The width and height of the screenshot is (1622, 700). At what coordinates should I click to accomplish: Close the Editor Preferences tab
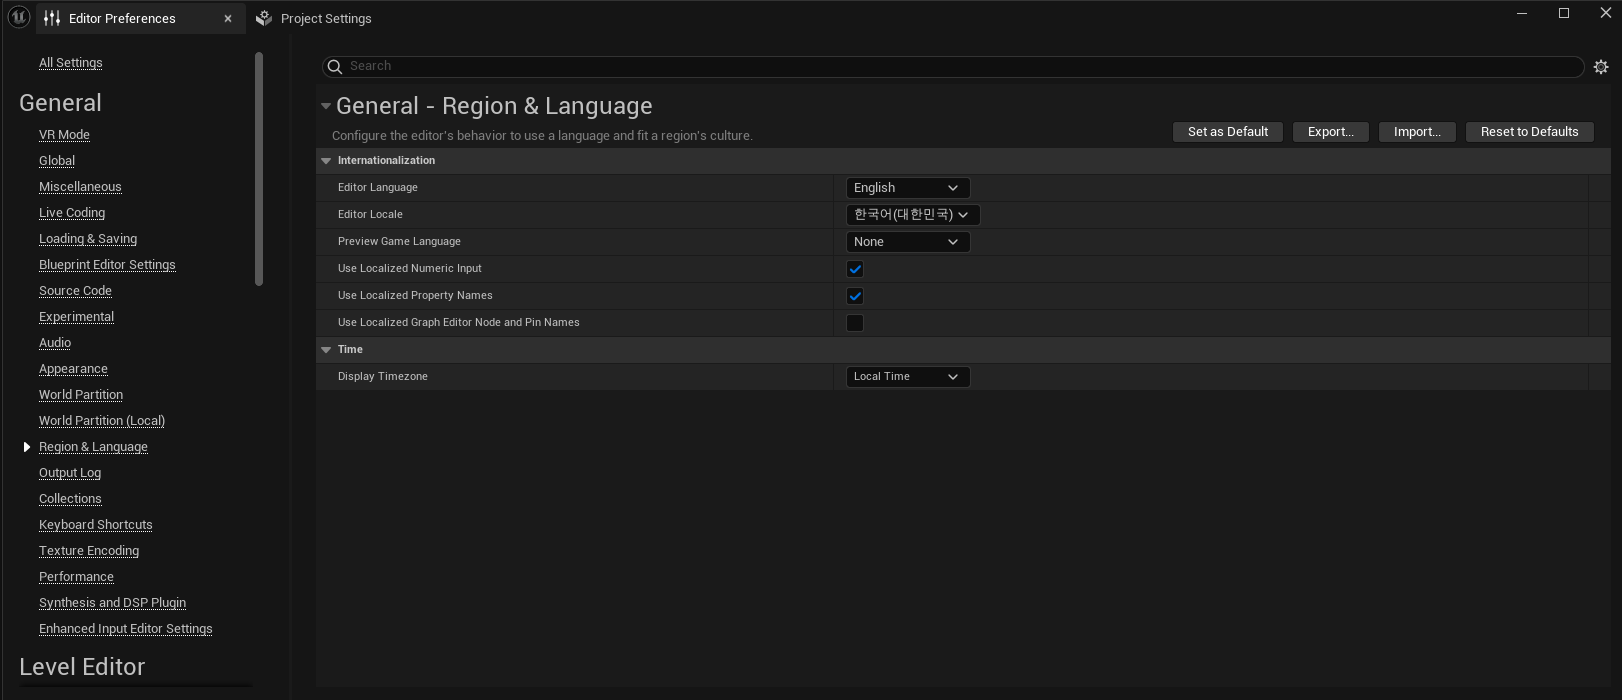point(228,18)
